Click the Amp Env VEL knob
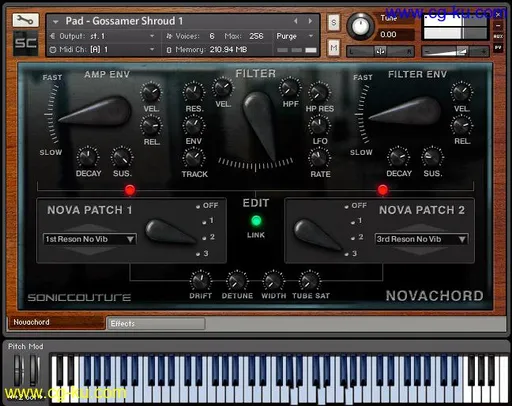This screenshot has width=512, height=406. click(151, 92)
